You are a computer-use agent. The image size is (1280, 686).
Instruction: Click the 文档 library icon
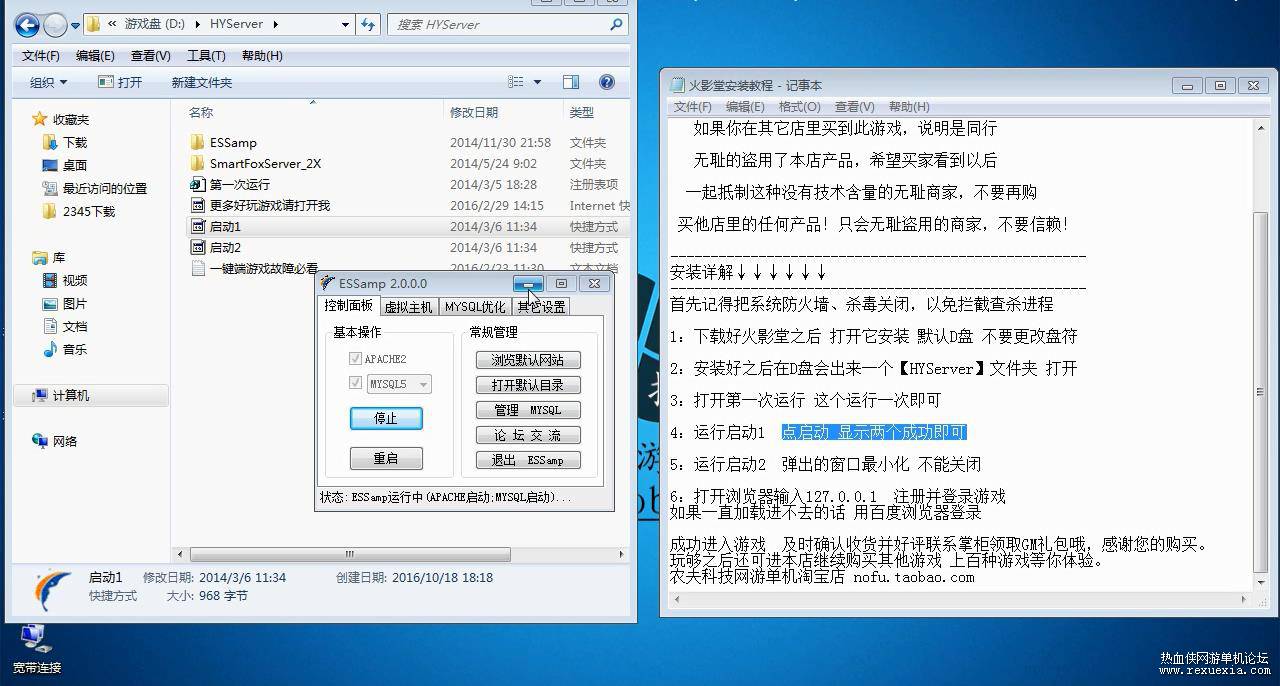[50, 326]
